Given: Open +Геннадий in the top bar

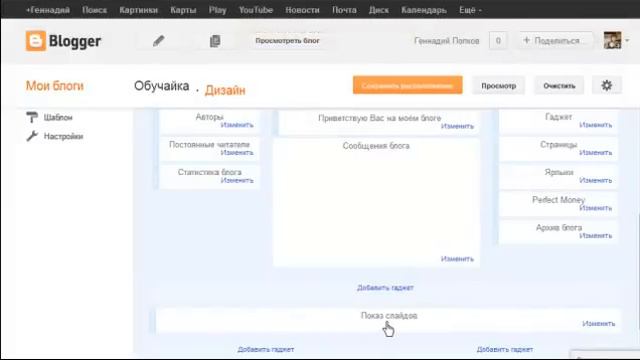Looking at the screenshot, I should 48,10.
